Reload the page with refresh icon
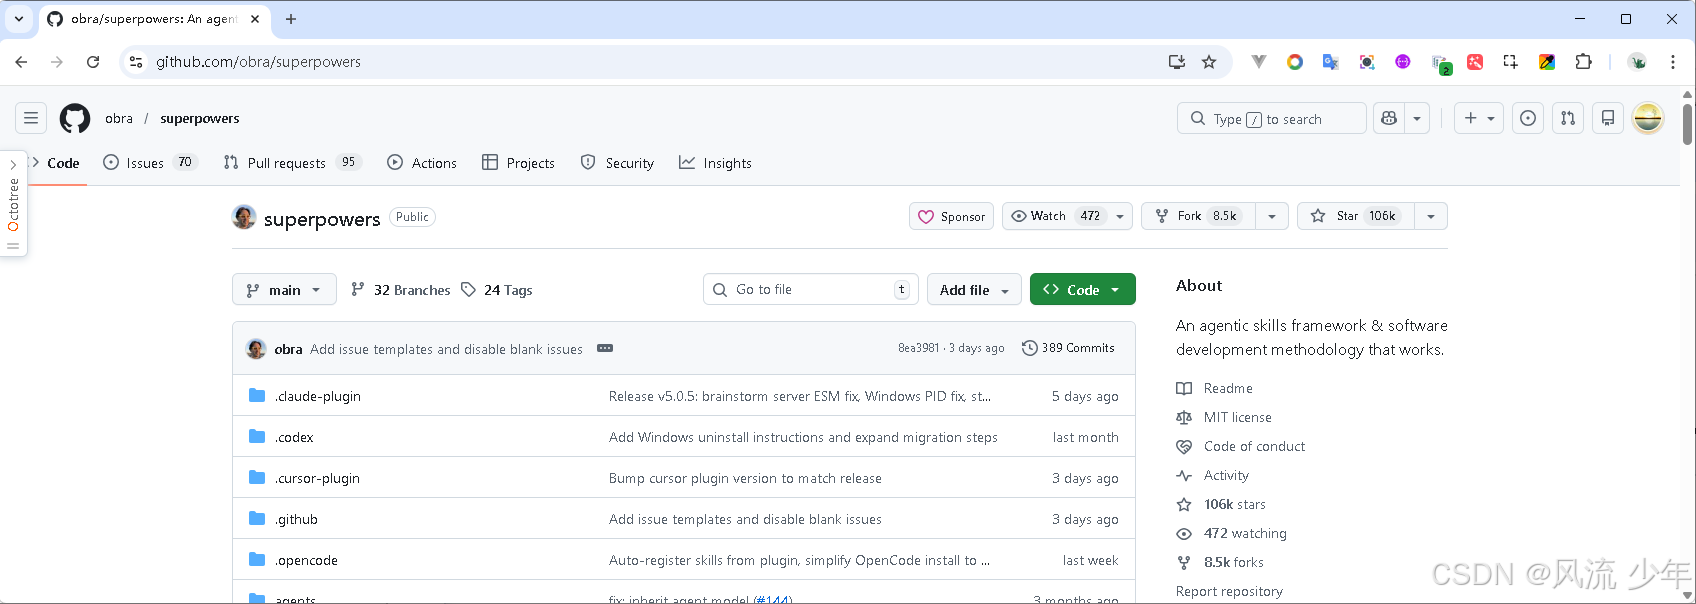Image resolution: width=1696 pixels, height=604 pixels. (x=93, y=62)
